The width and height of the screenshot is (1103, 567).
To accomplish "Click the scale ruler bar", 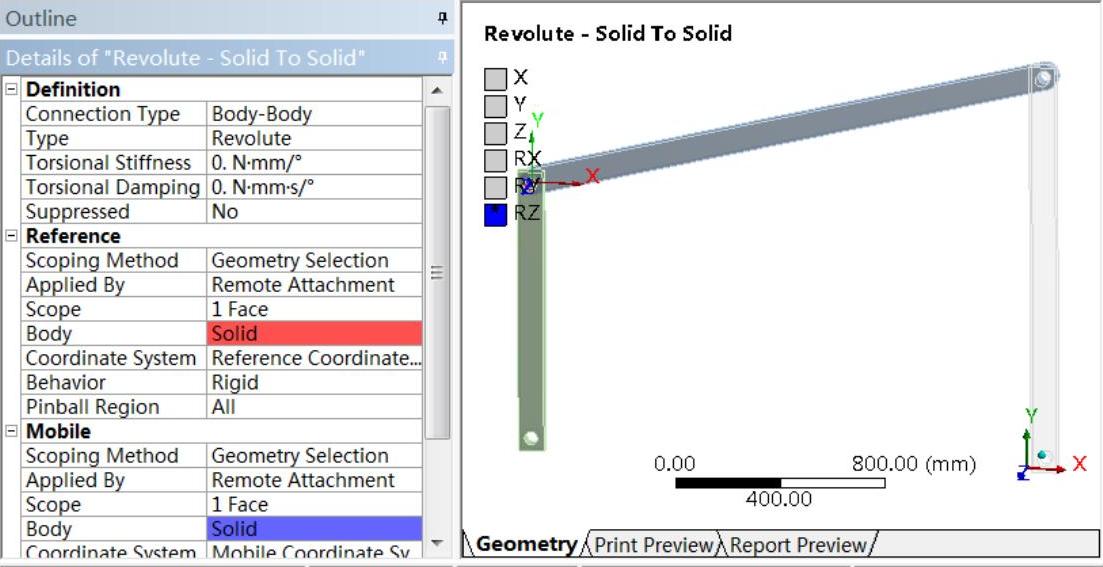I will 779,483.
